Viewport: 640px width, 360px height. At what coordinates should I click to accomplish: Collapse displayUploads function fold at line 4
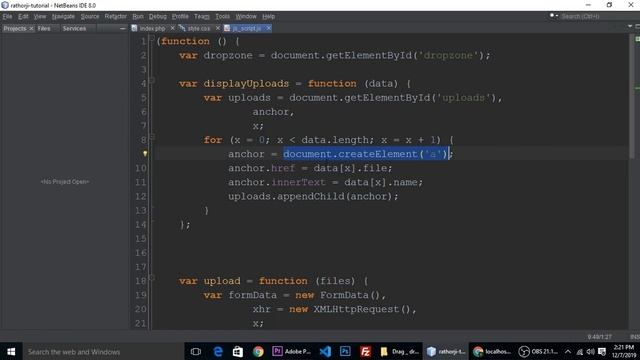pos(152,80)
